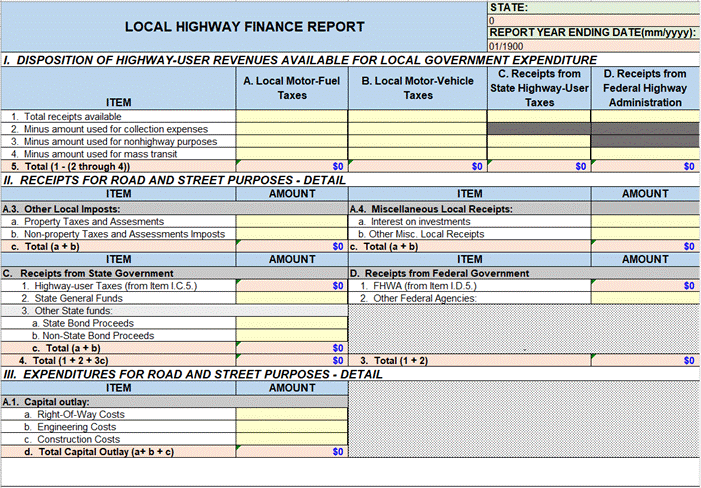Click nonhighway purposes cell under State Highway-User Taxes
The image size is (701, 488).
point(539,141)
